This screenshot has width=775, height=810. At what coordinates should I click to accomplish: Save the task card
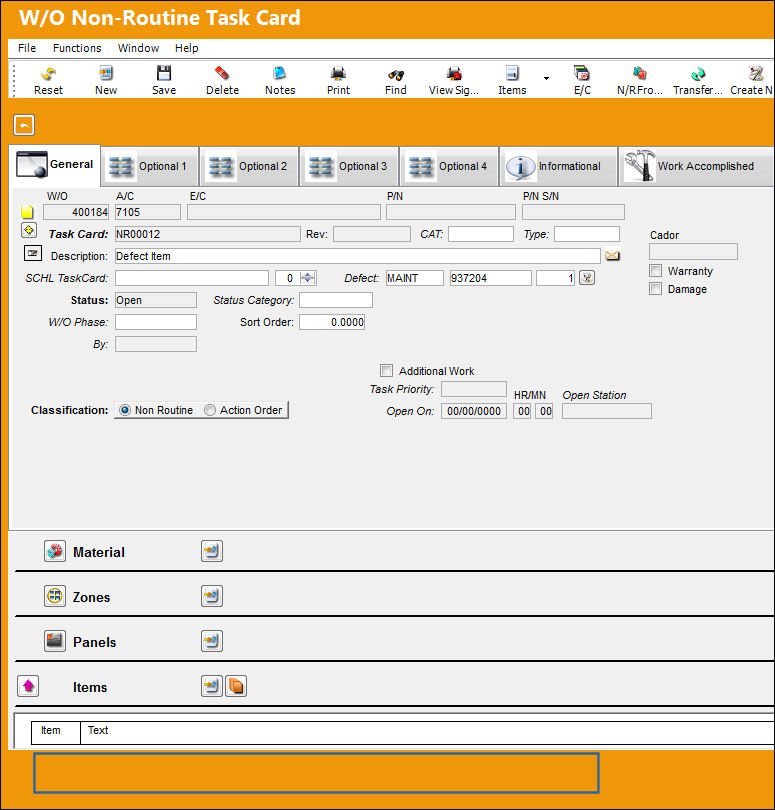164,80
